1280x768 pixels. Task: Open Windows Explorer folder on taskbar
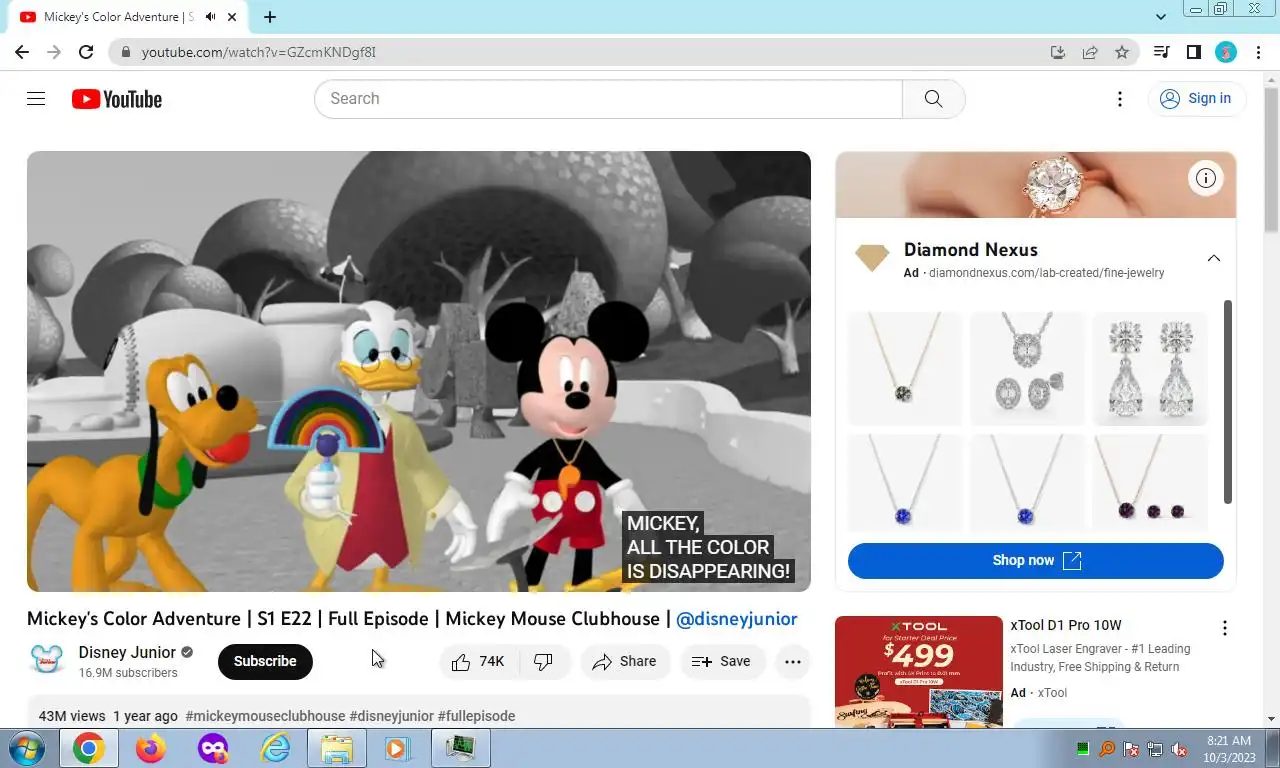(337, 747)
